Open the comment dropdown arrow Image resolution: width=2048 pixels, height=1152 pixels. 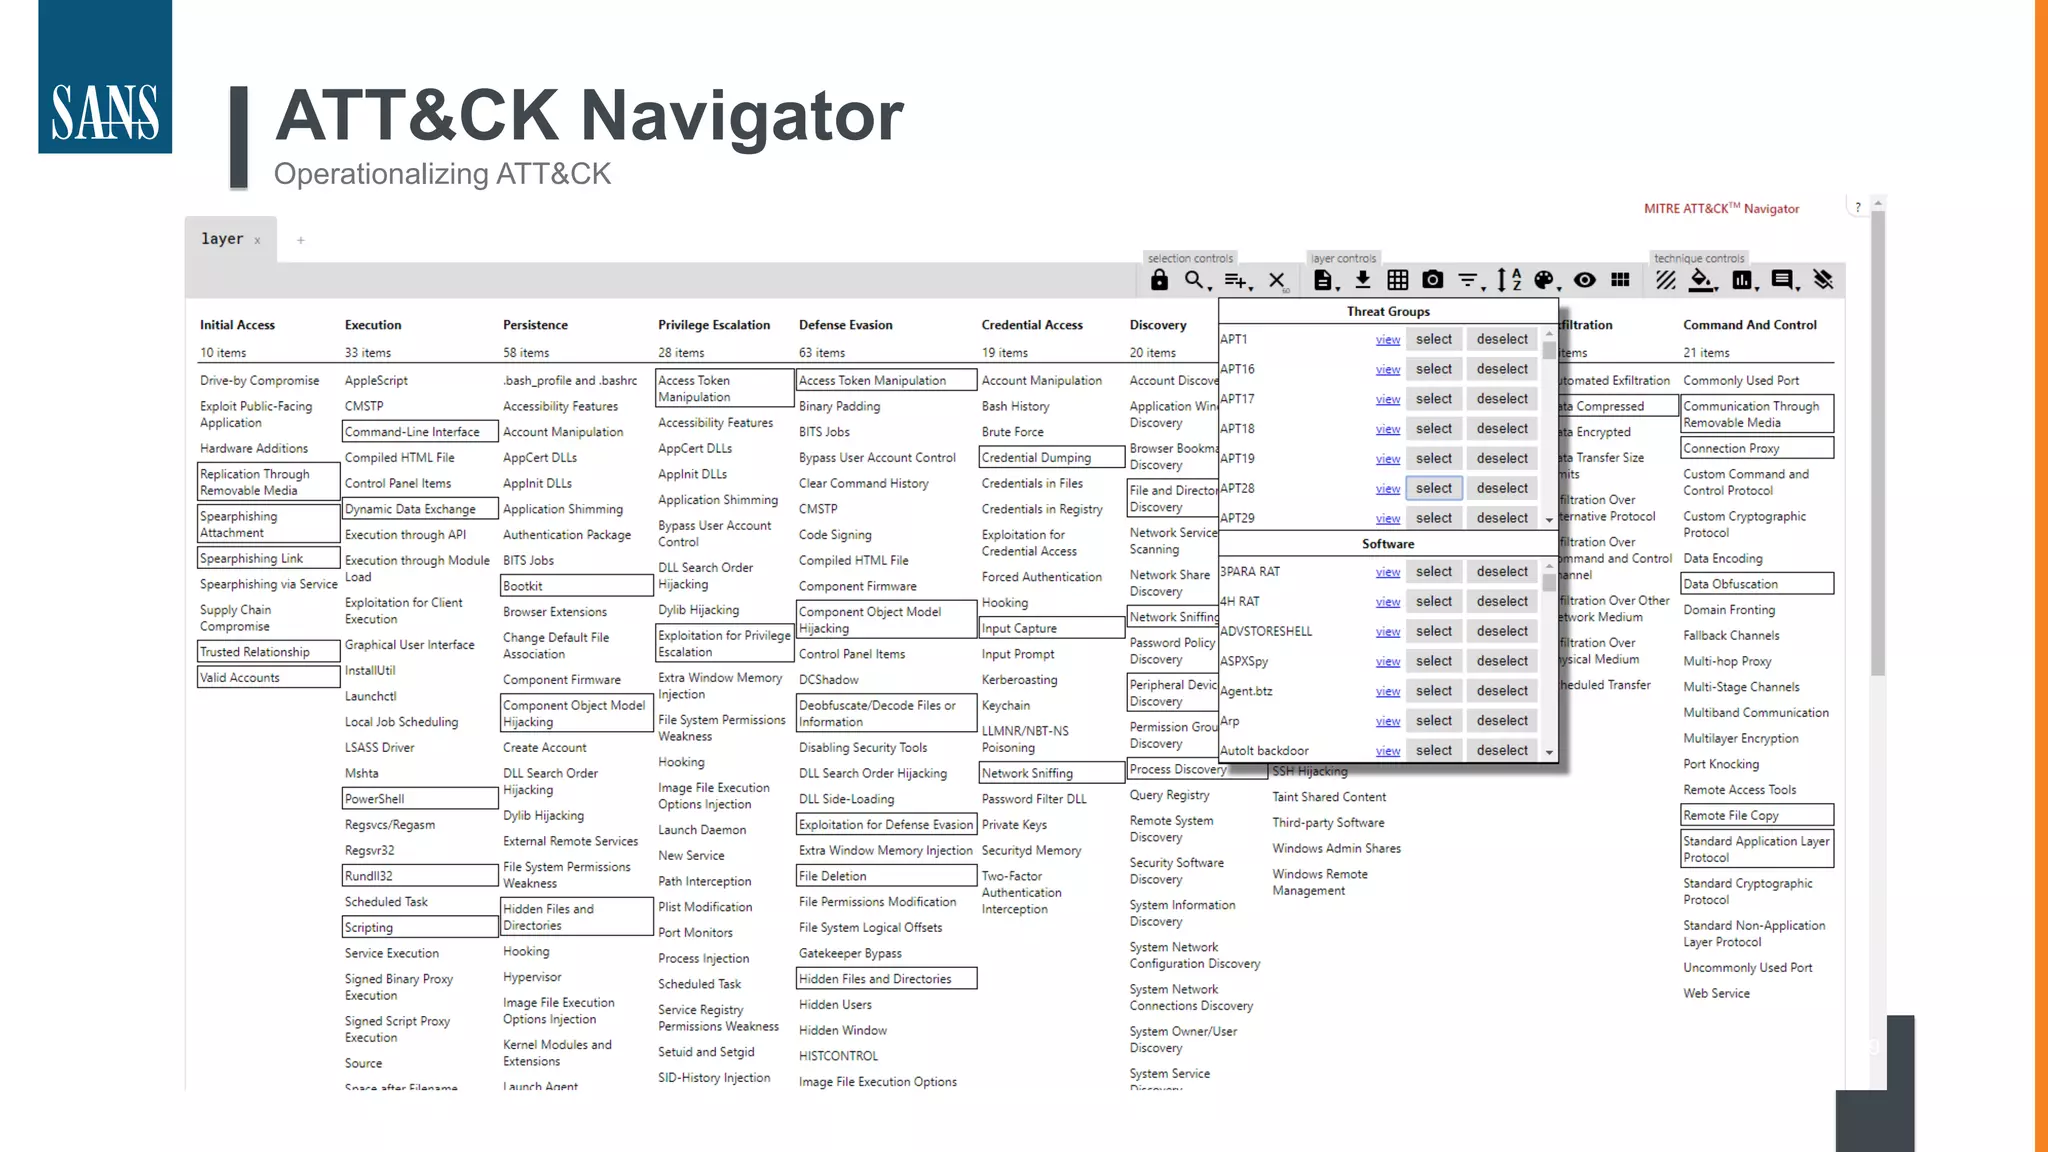click(1798, 289)
